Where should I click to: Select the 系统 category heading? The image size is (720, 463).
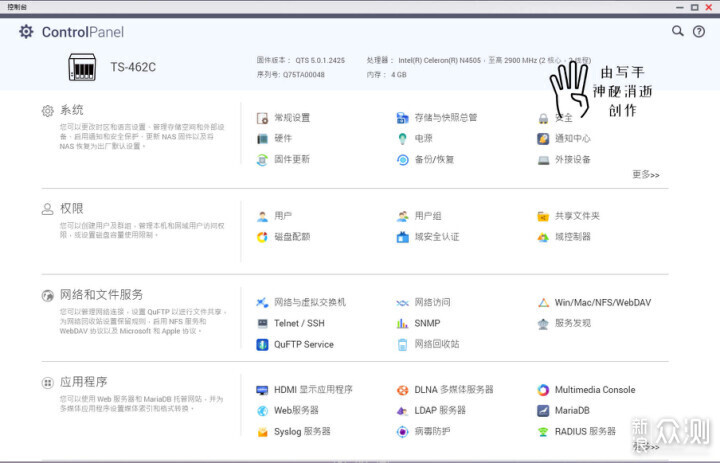[72, 110]
